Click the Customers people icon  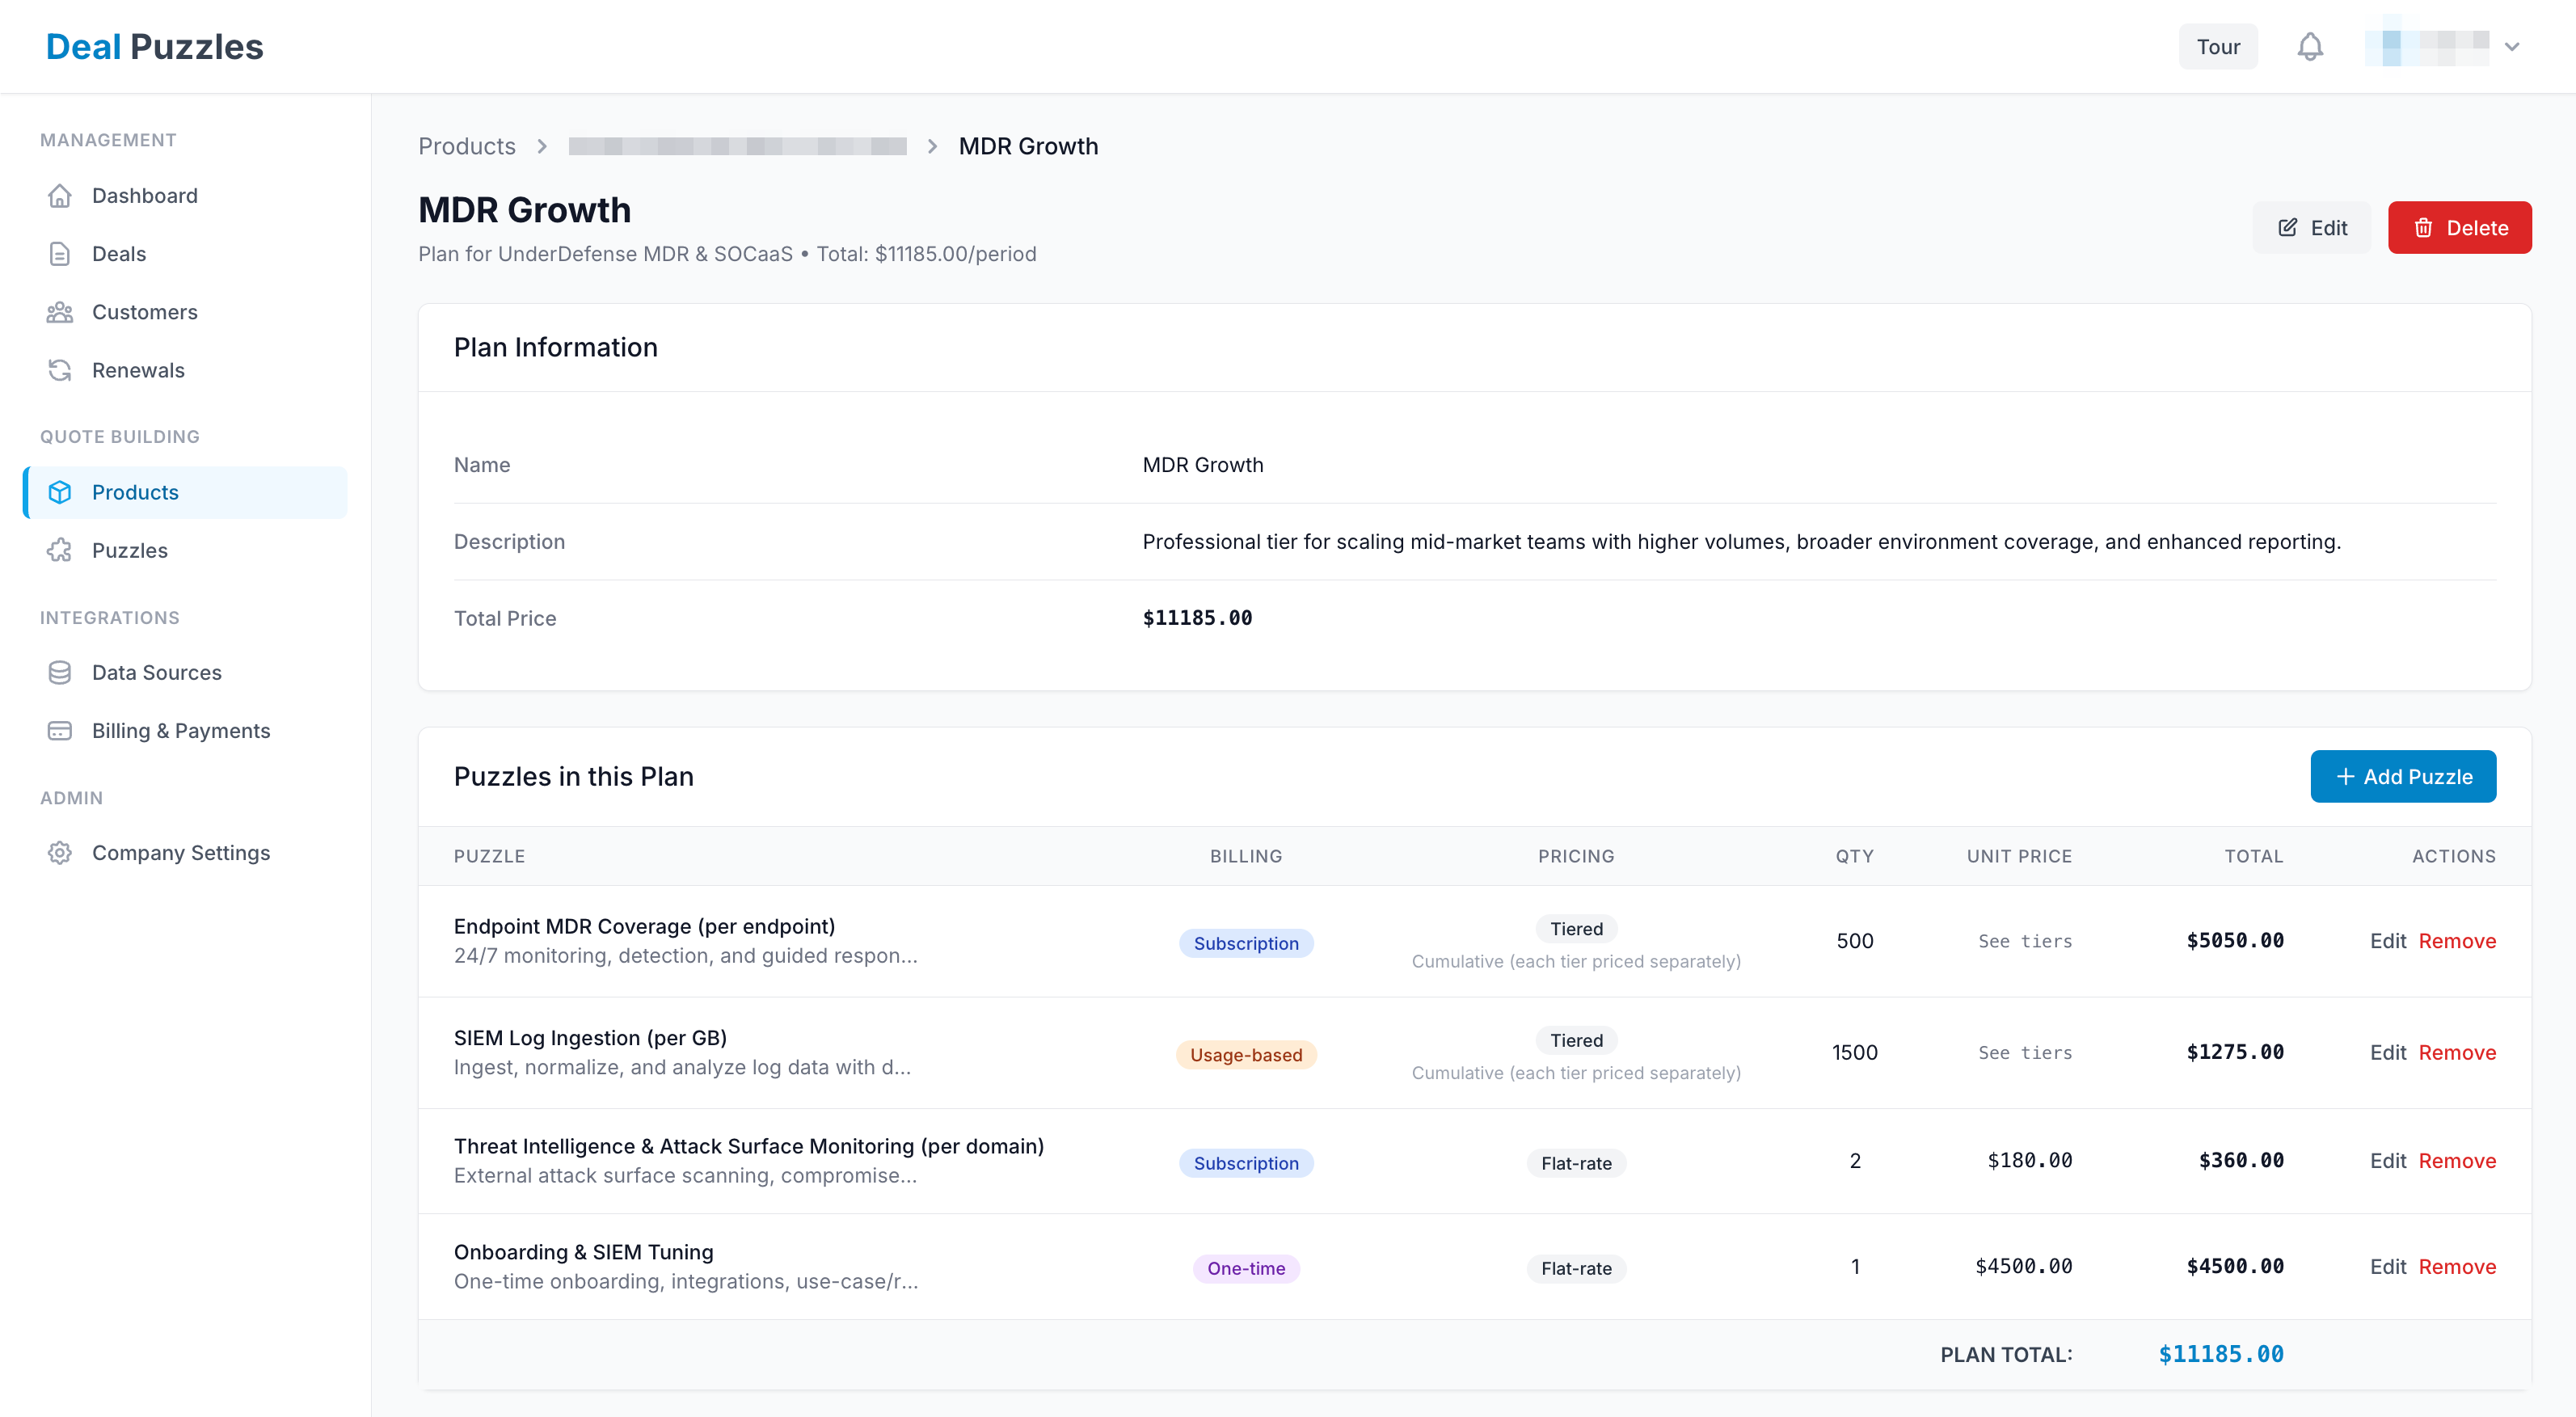point(60,312)
